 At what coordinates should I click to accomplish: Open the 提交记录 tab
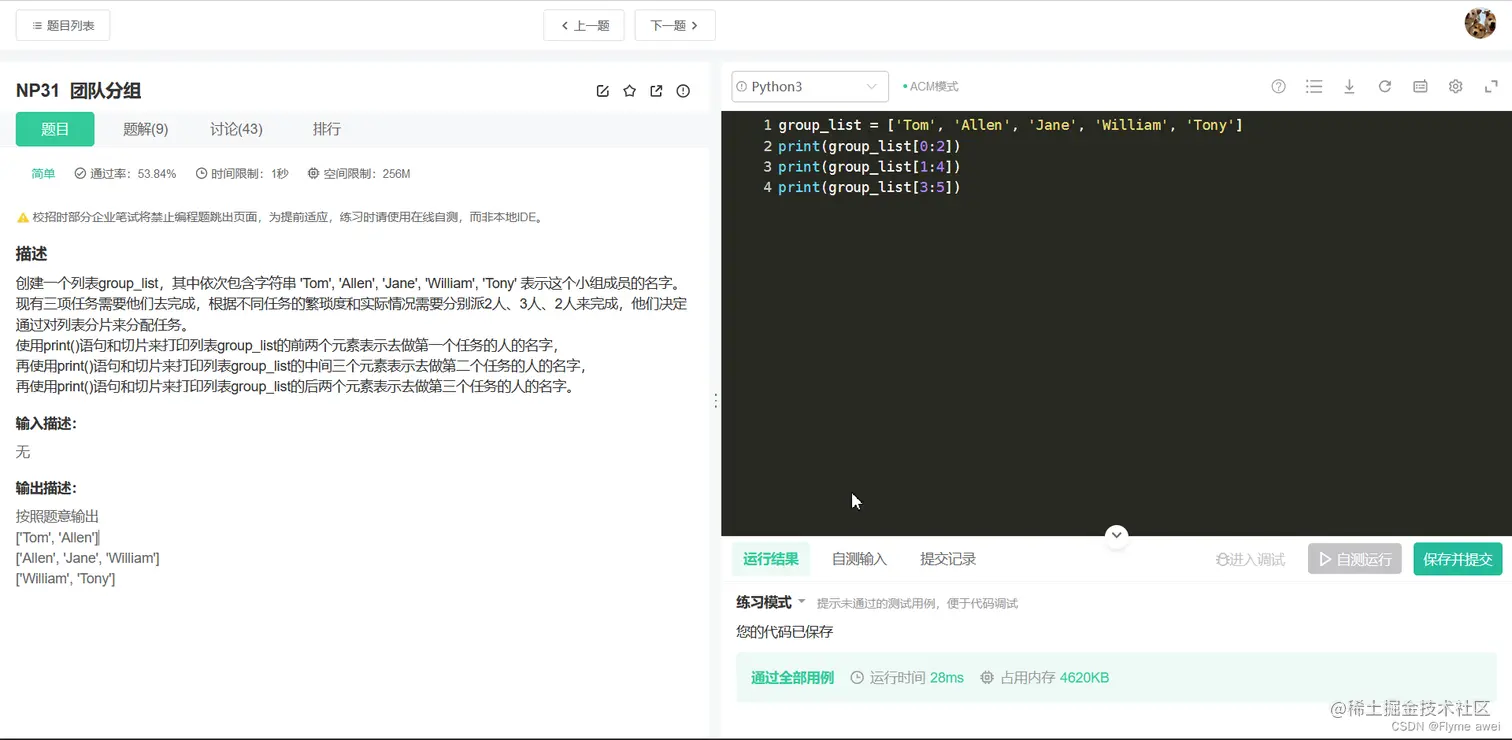pyautogui.click(x=946, y=558)
